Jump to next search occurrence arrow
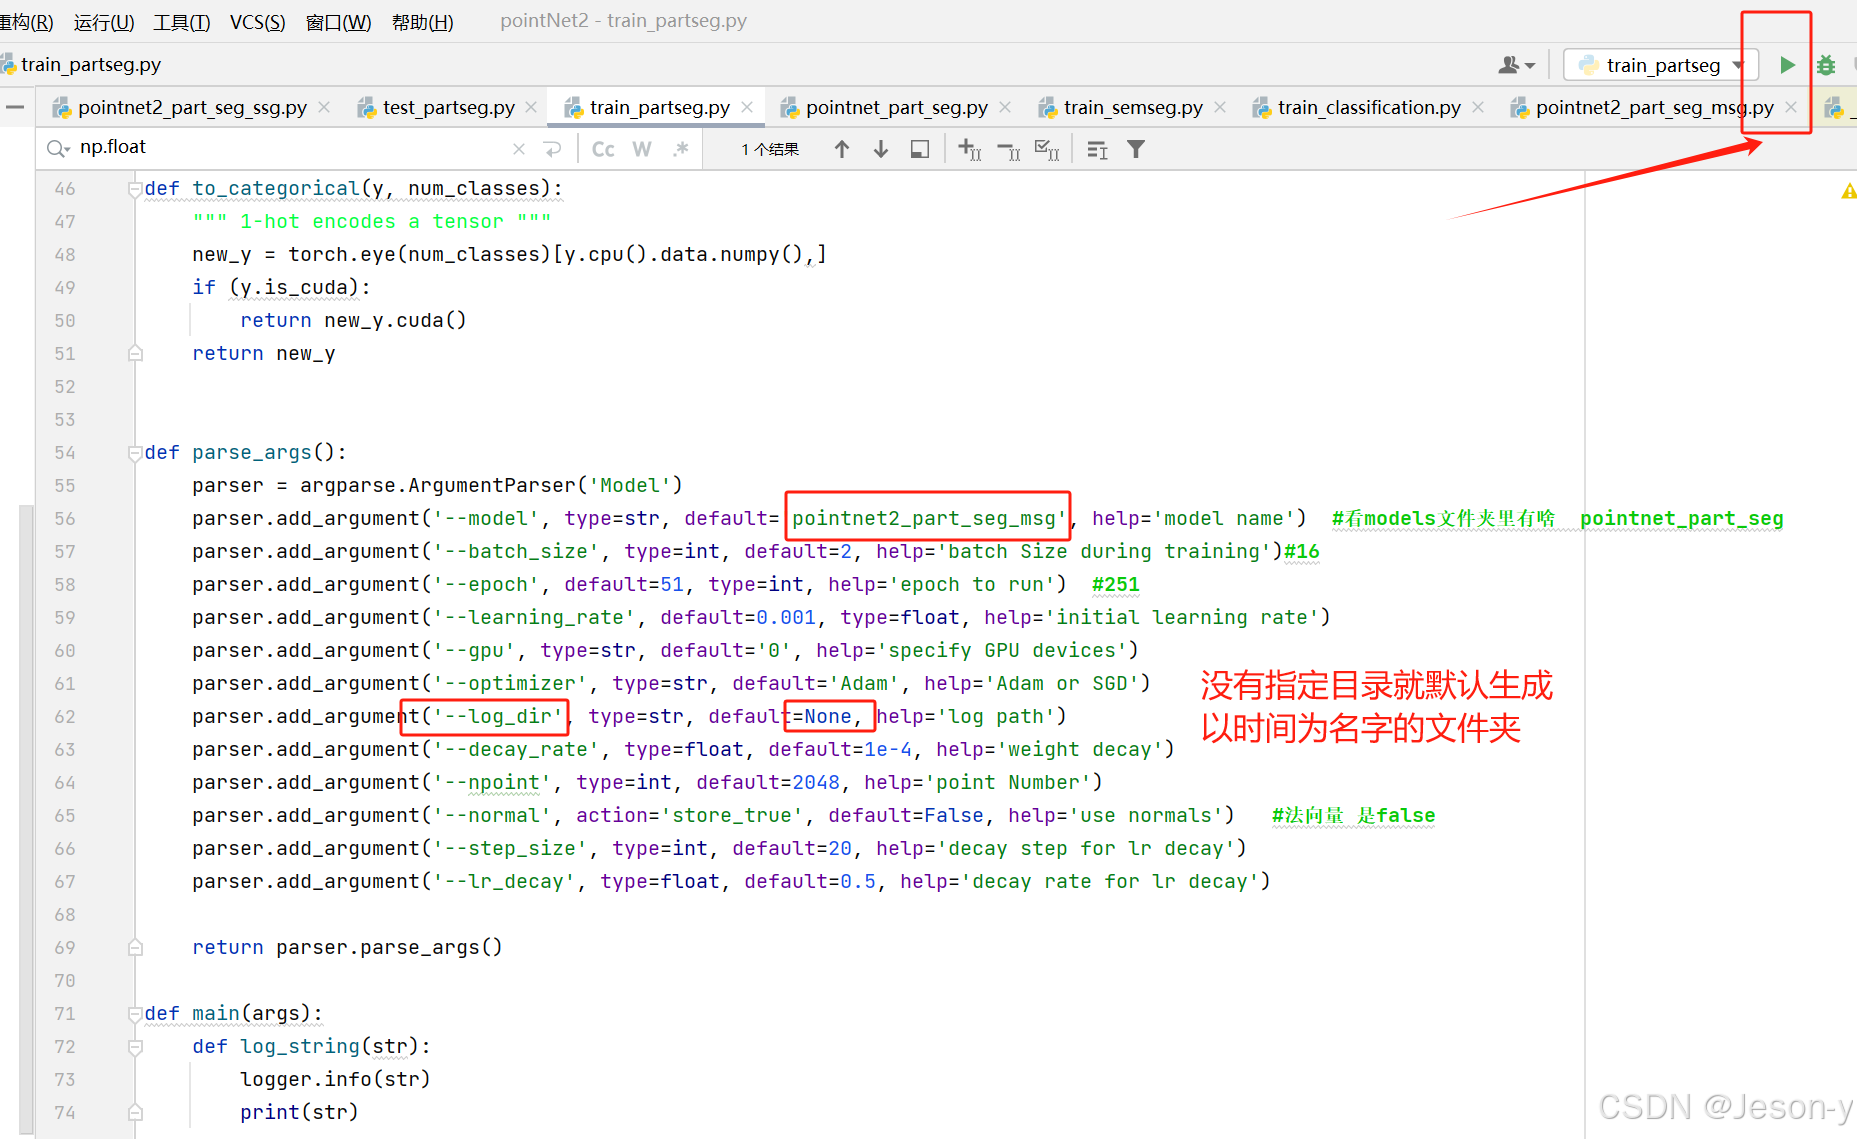This screenshot has width=1857, height=1139. click(x=881, y=149)
